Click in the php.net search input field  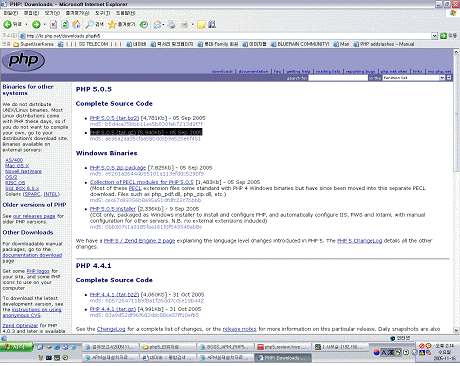coord(338,78)
